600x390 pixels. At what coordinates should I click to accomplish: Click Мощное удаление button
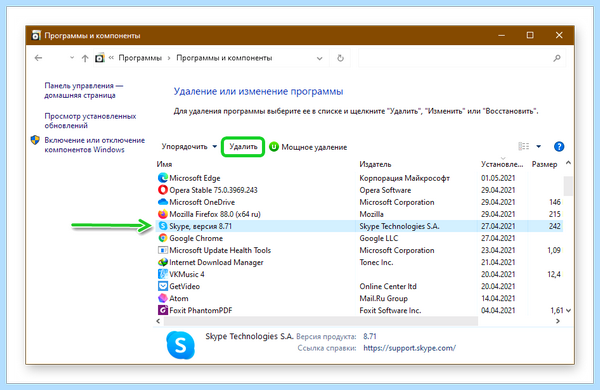(308, 147)
